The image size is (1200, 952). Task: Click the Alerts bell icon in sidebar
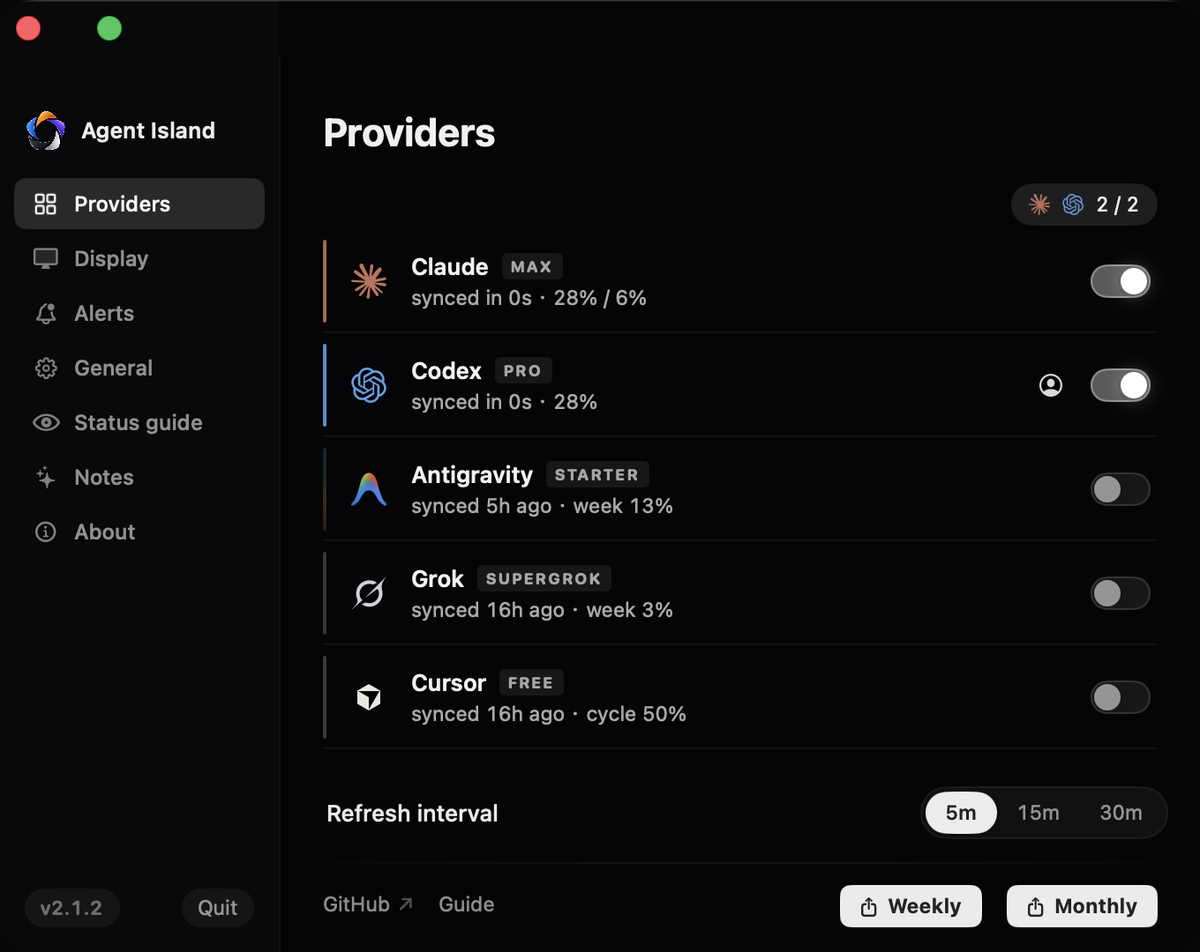point(45,314)
